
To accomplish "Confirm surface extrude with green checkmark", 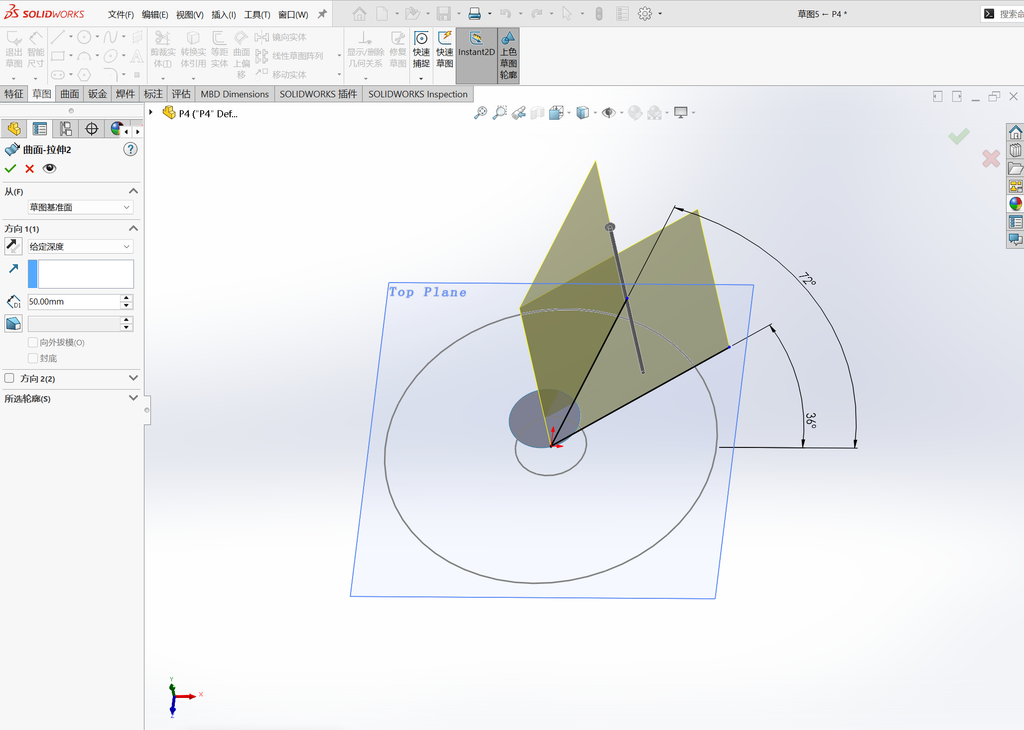I will (10, 168).
